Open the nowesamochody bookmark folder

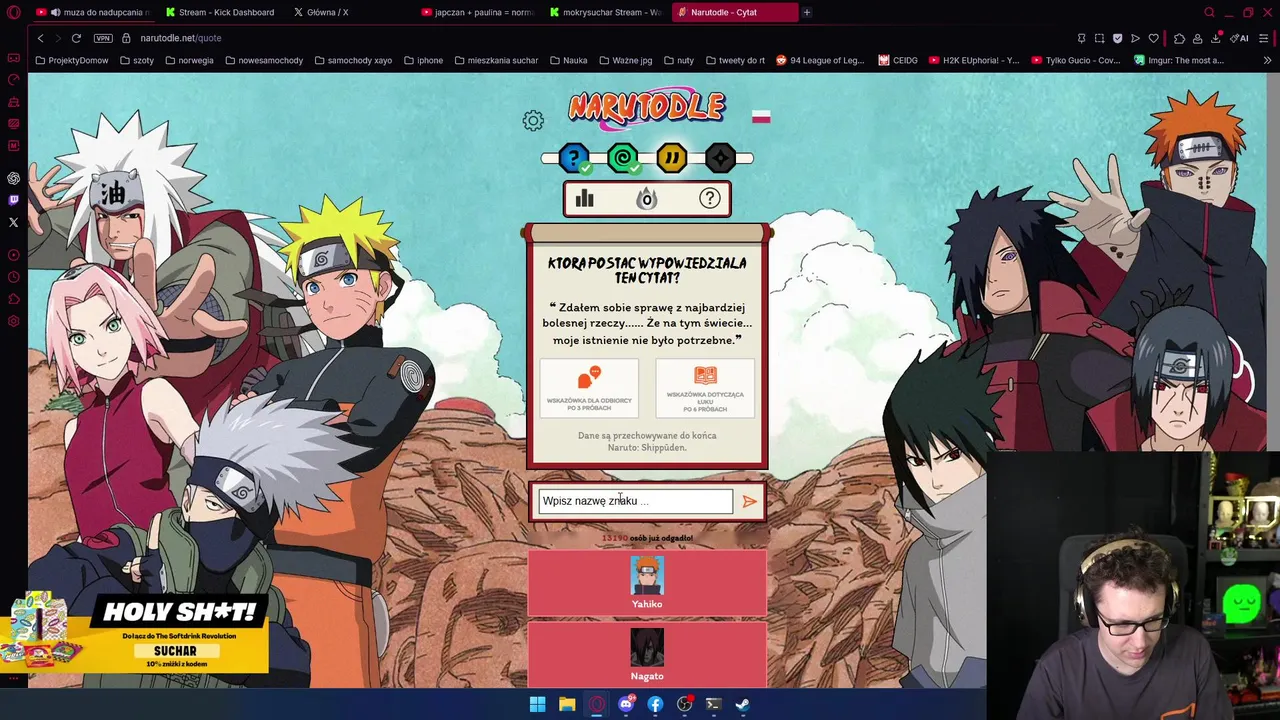tap(264, 60)
